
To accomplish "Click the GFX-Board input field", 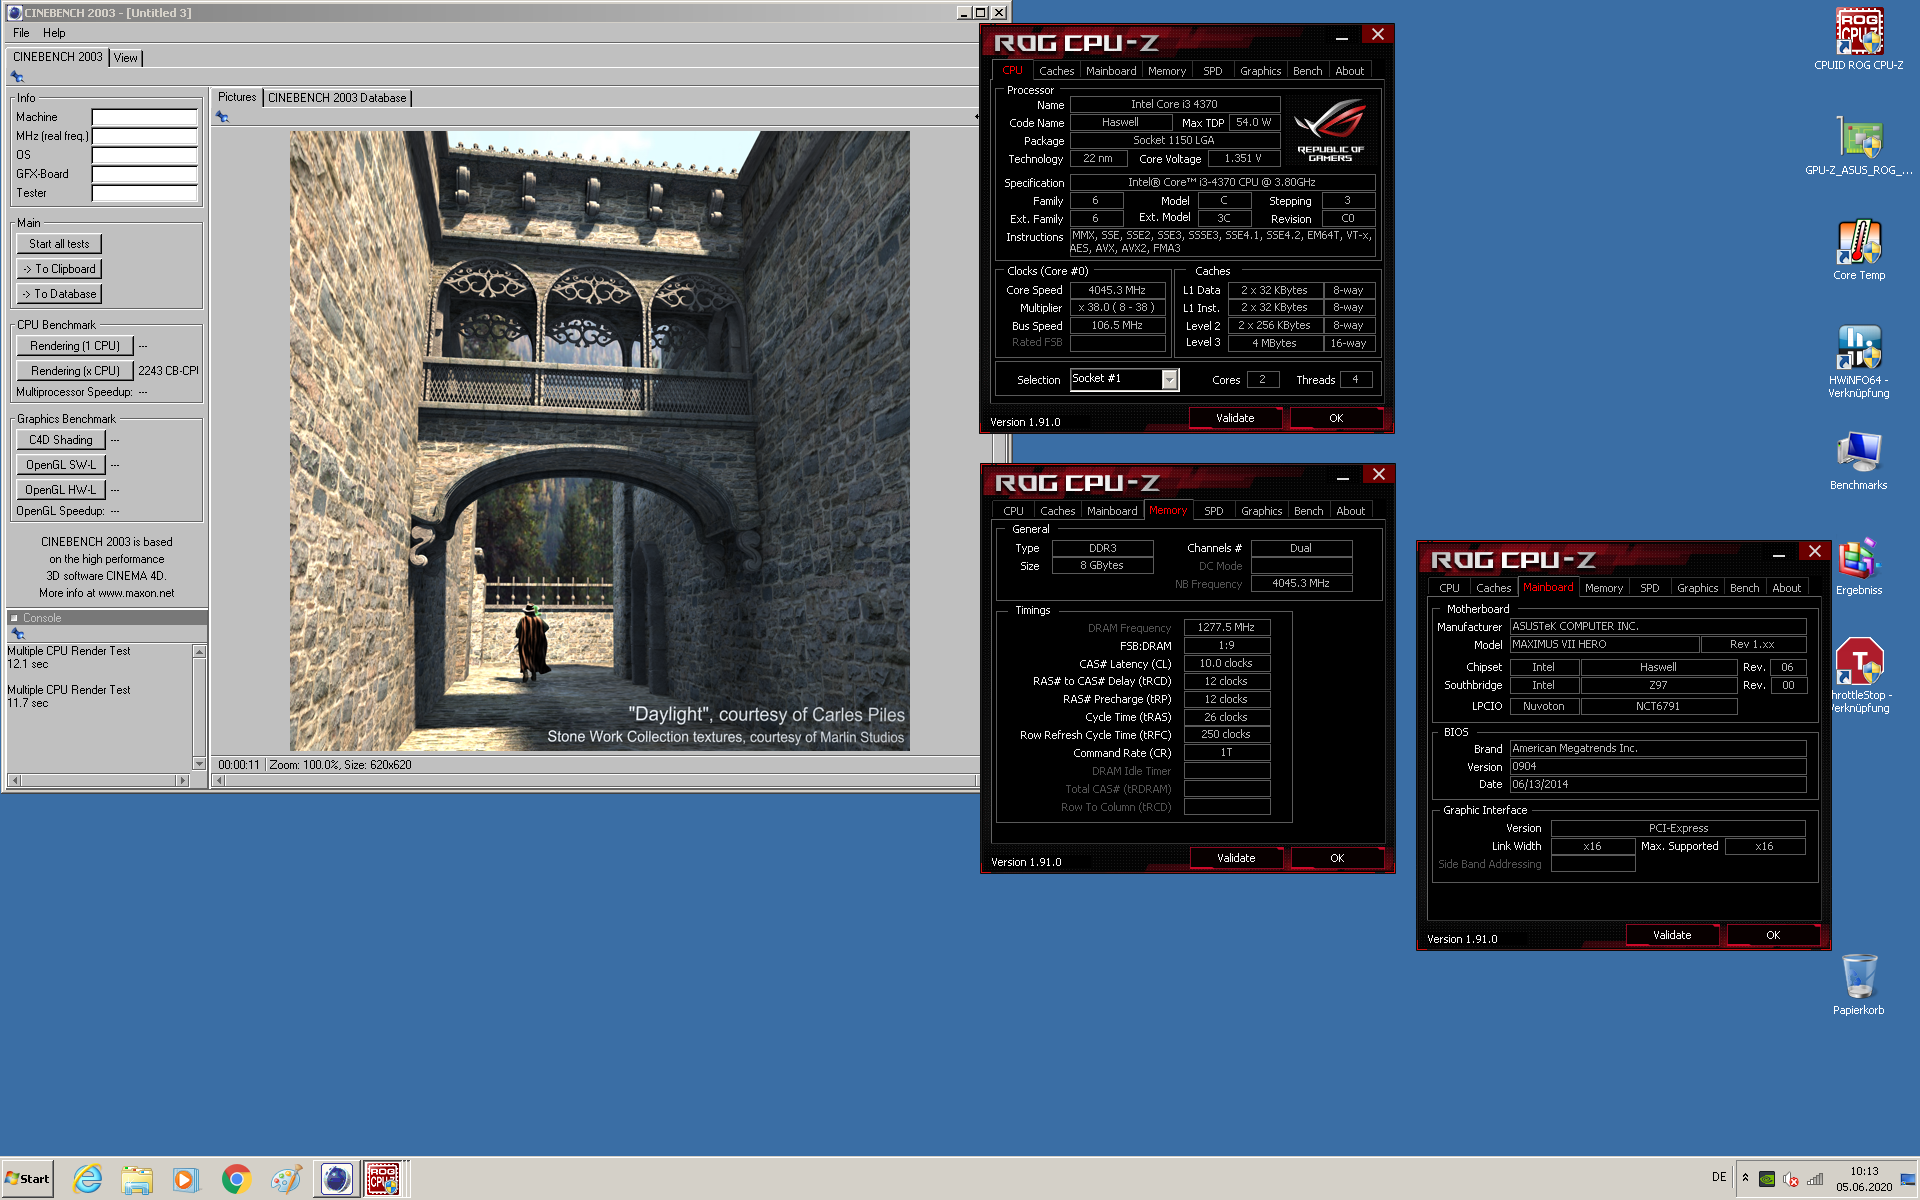I will pyautogui.click(x=145, y=174).
